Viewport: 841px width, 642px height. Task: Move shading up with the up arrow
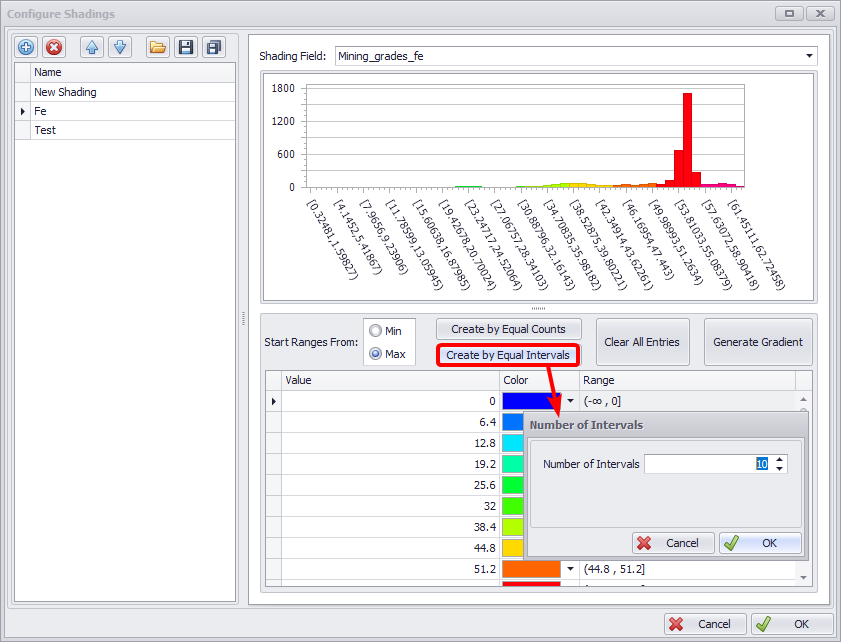click(92, 47)
